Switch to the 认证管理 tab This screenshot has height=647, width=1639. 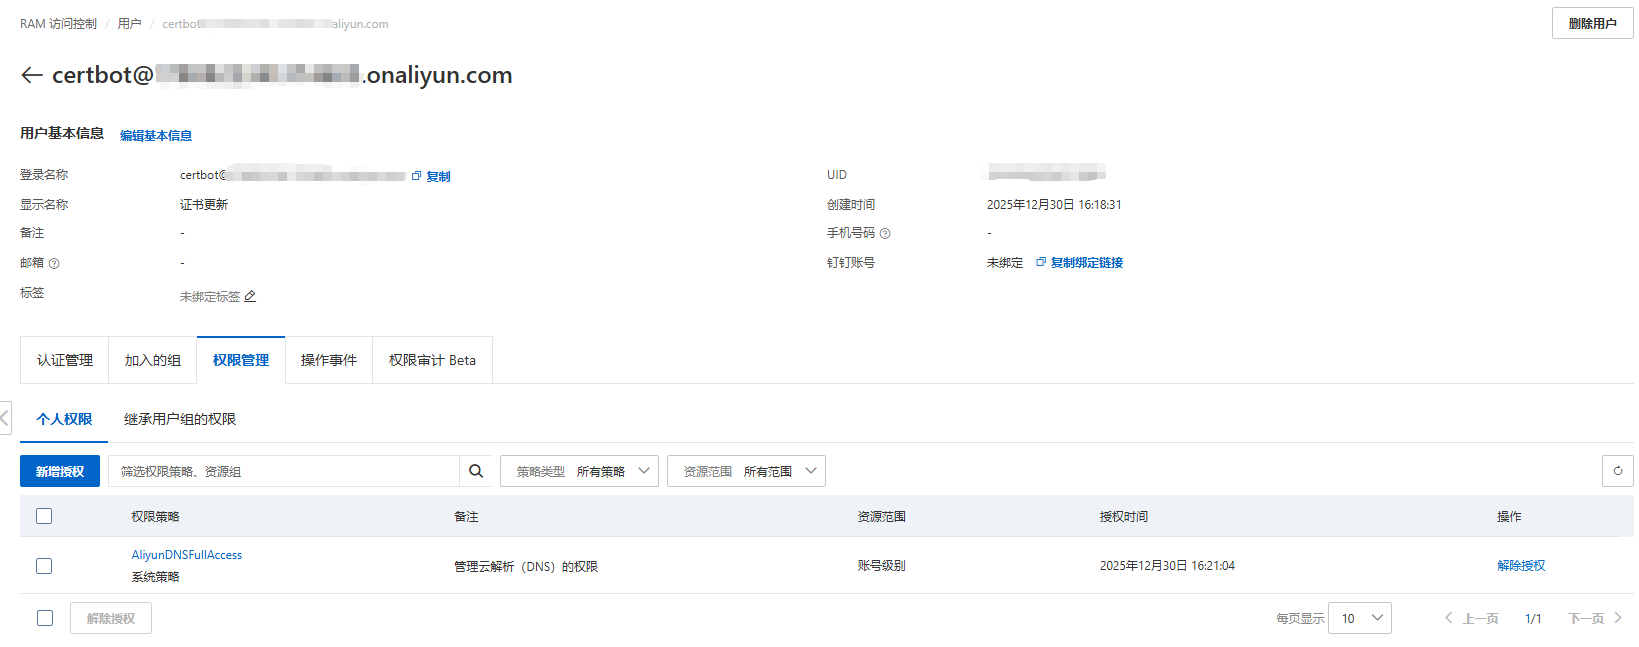tap(65, 360)
